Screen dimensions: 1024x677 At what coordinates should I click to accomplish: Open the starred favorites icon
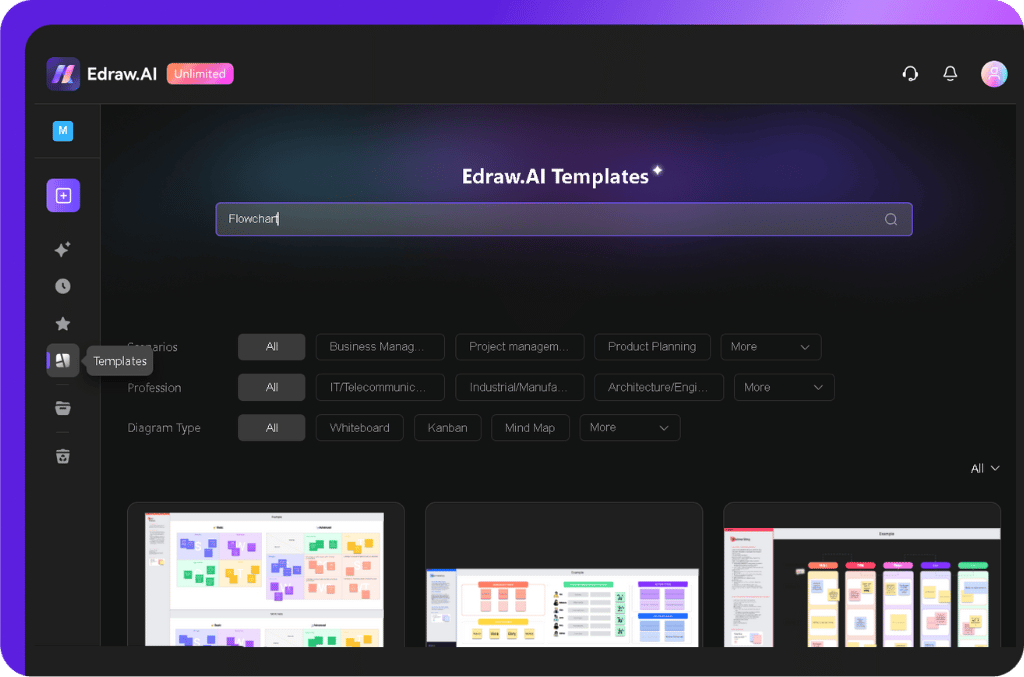tap(63, 324)
